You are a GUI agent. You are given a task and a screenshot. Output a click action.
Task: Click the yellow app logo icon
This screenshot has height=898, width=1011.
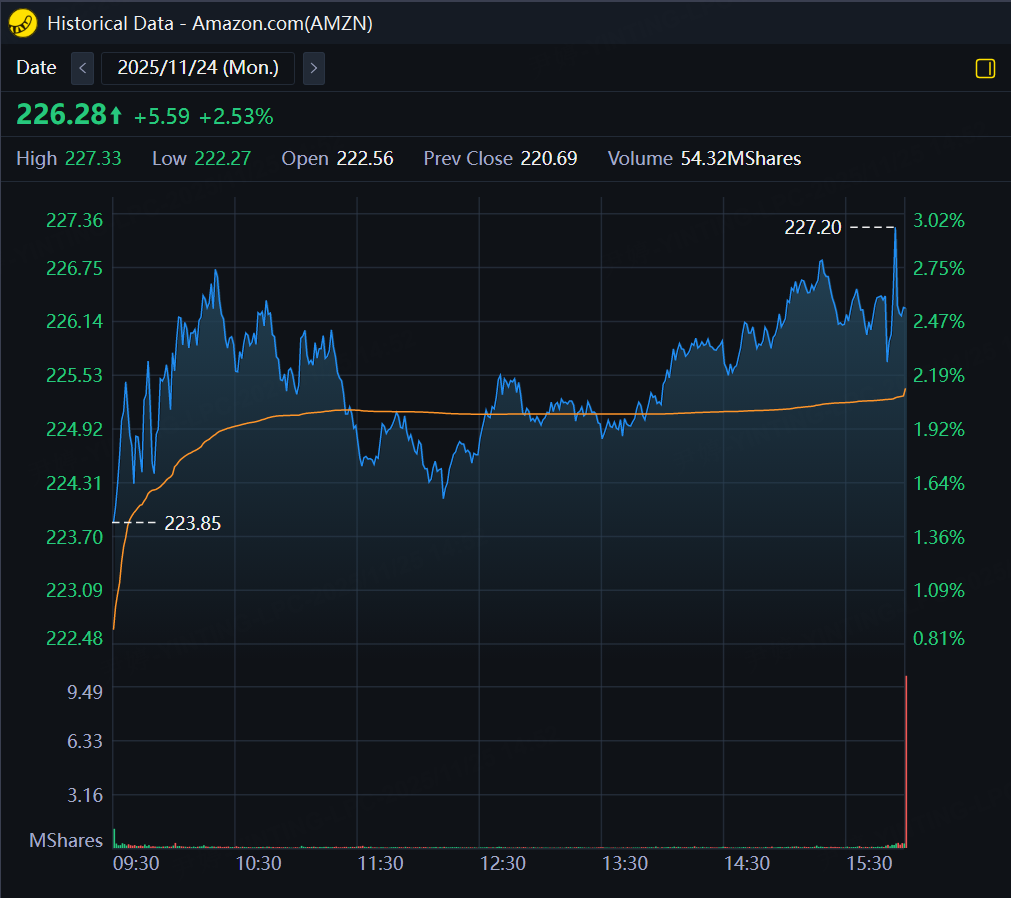click(23, 22)
